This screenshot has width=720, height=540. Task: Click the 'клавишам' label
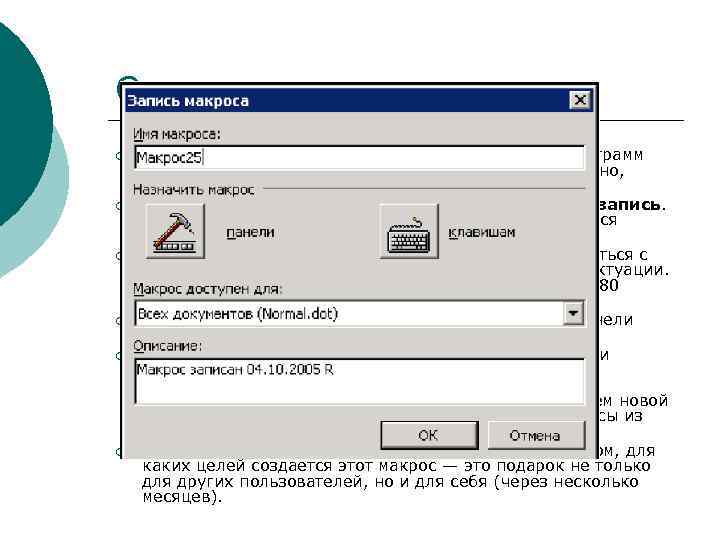[482, 232]
